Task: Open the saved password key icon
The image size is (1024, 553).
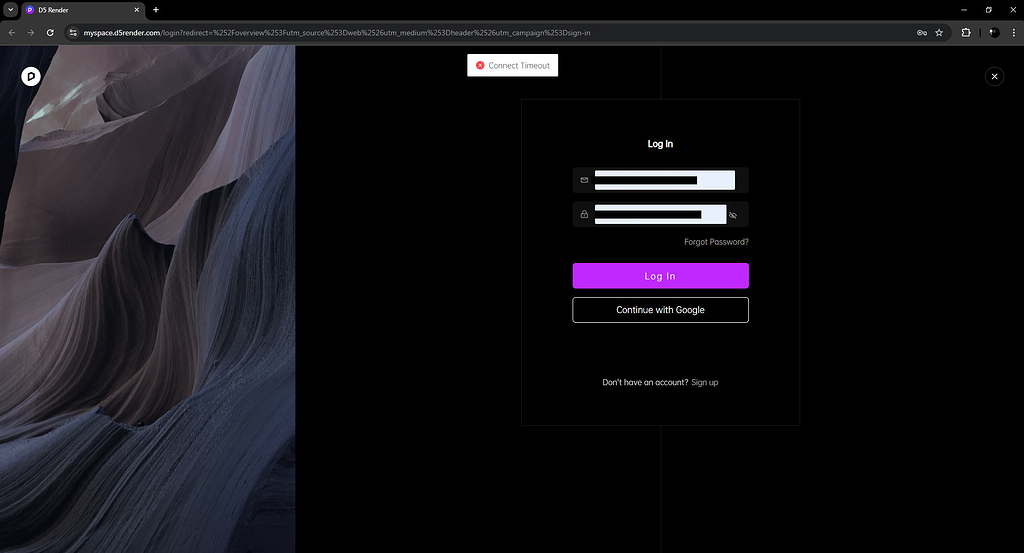Action: [x=921, y=33]
